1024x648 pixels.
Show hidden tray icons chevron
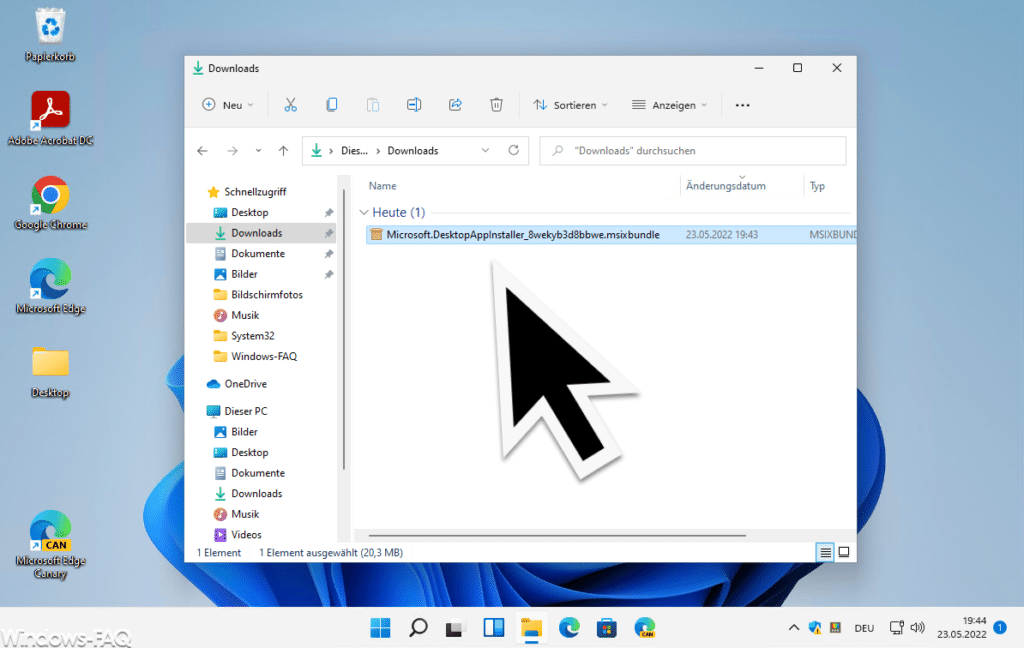793,628
